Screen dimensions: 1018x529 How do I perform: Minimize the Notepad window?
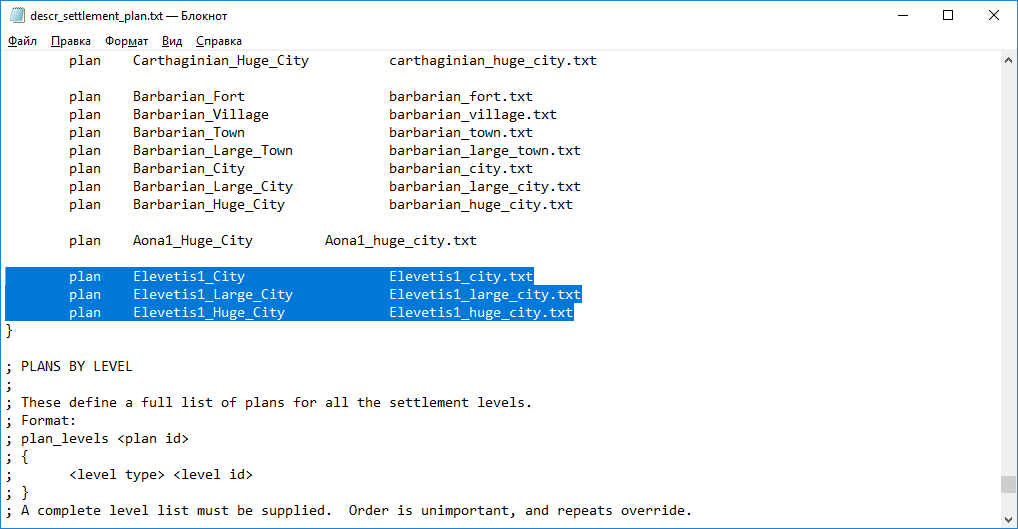pyautogui.click(x=902, y=15)
